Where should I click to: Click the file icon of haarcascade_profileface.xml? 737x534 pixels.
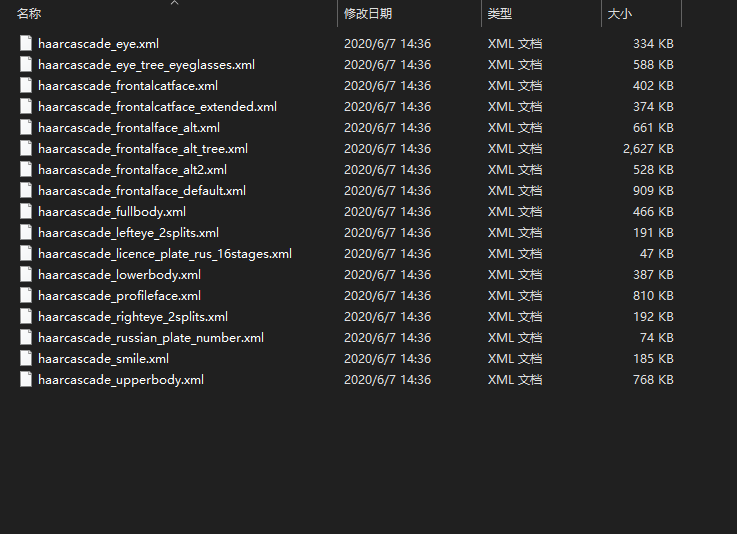[x=26, y=295]
